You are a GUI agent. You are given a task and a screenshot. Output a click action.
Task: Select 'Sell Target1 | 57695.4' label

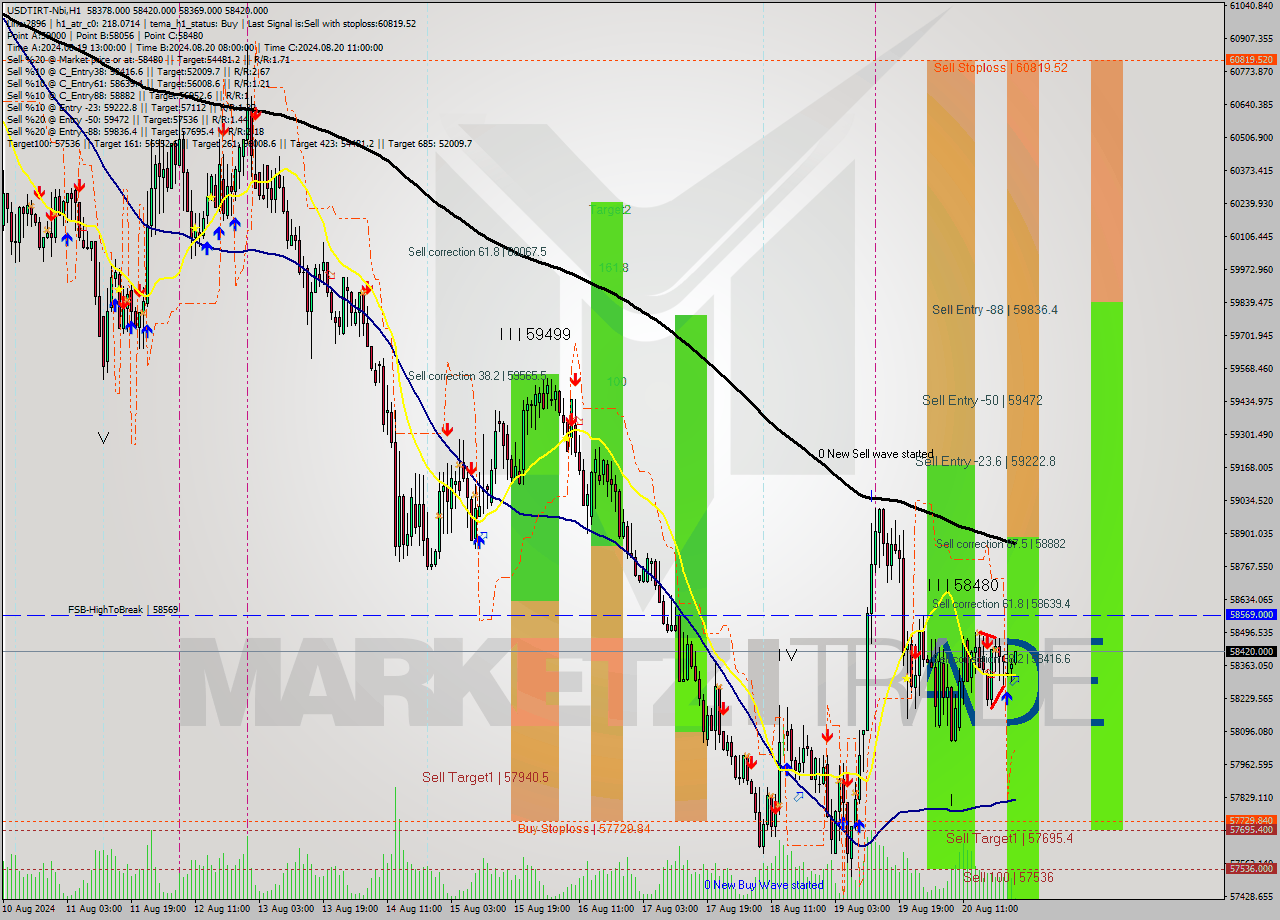1009,838
